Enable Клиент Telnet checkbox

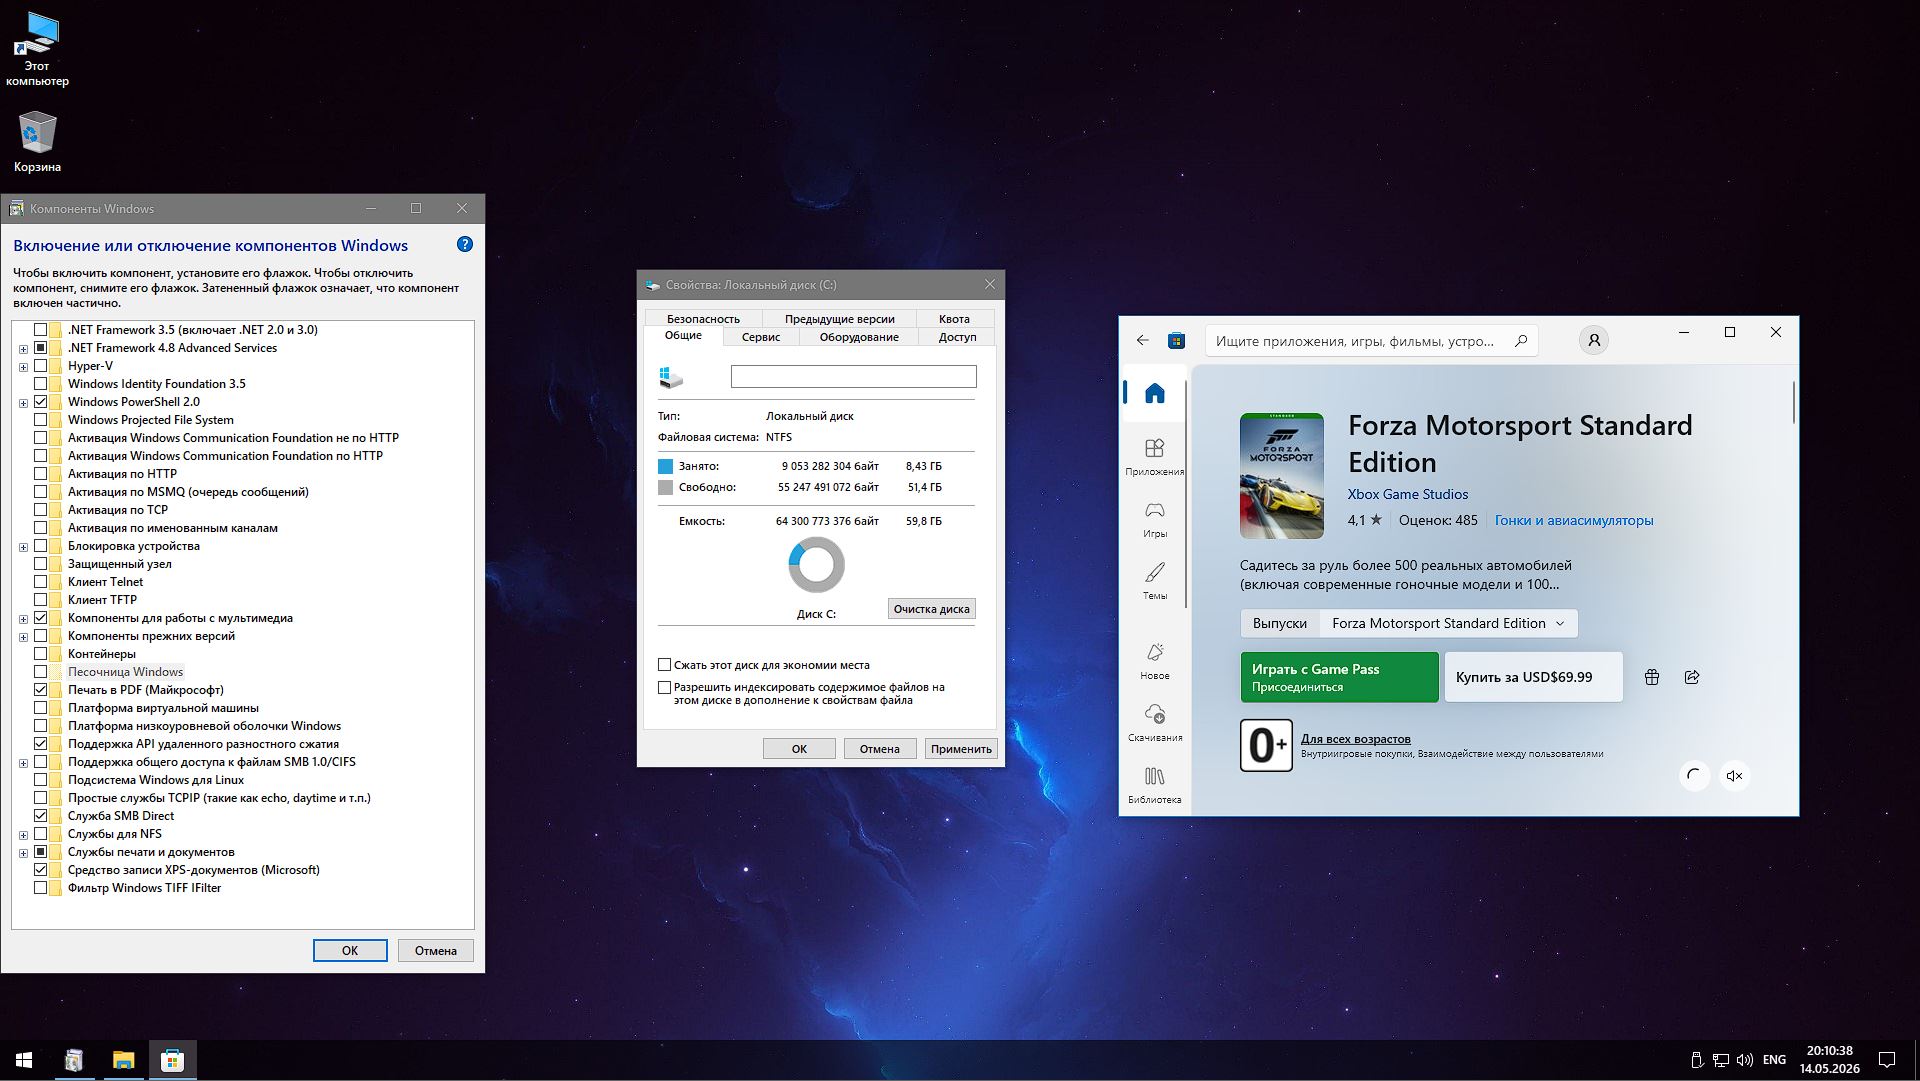pos(41,581)
